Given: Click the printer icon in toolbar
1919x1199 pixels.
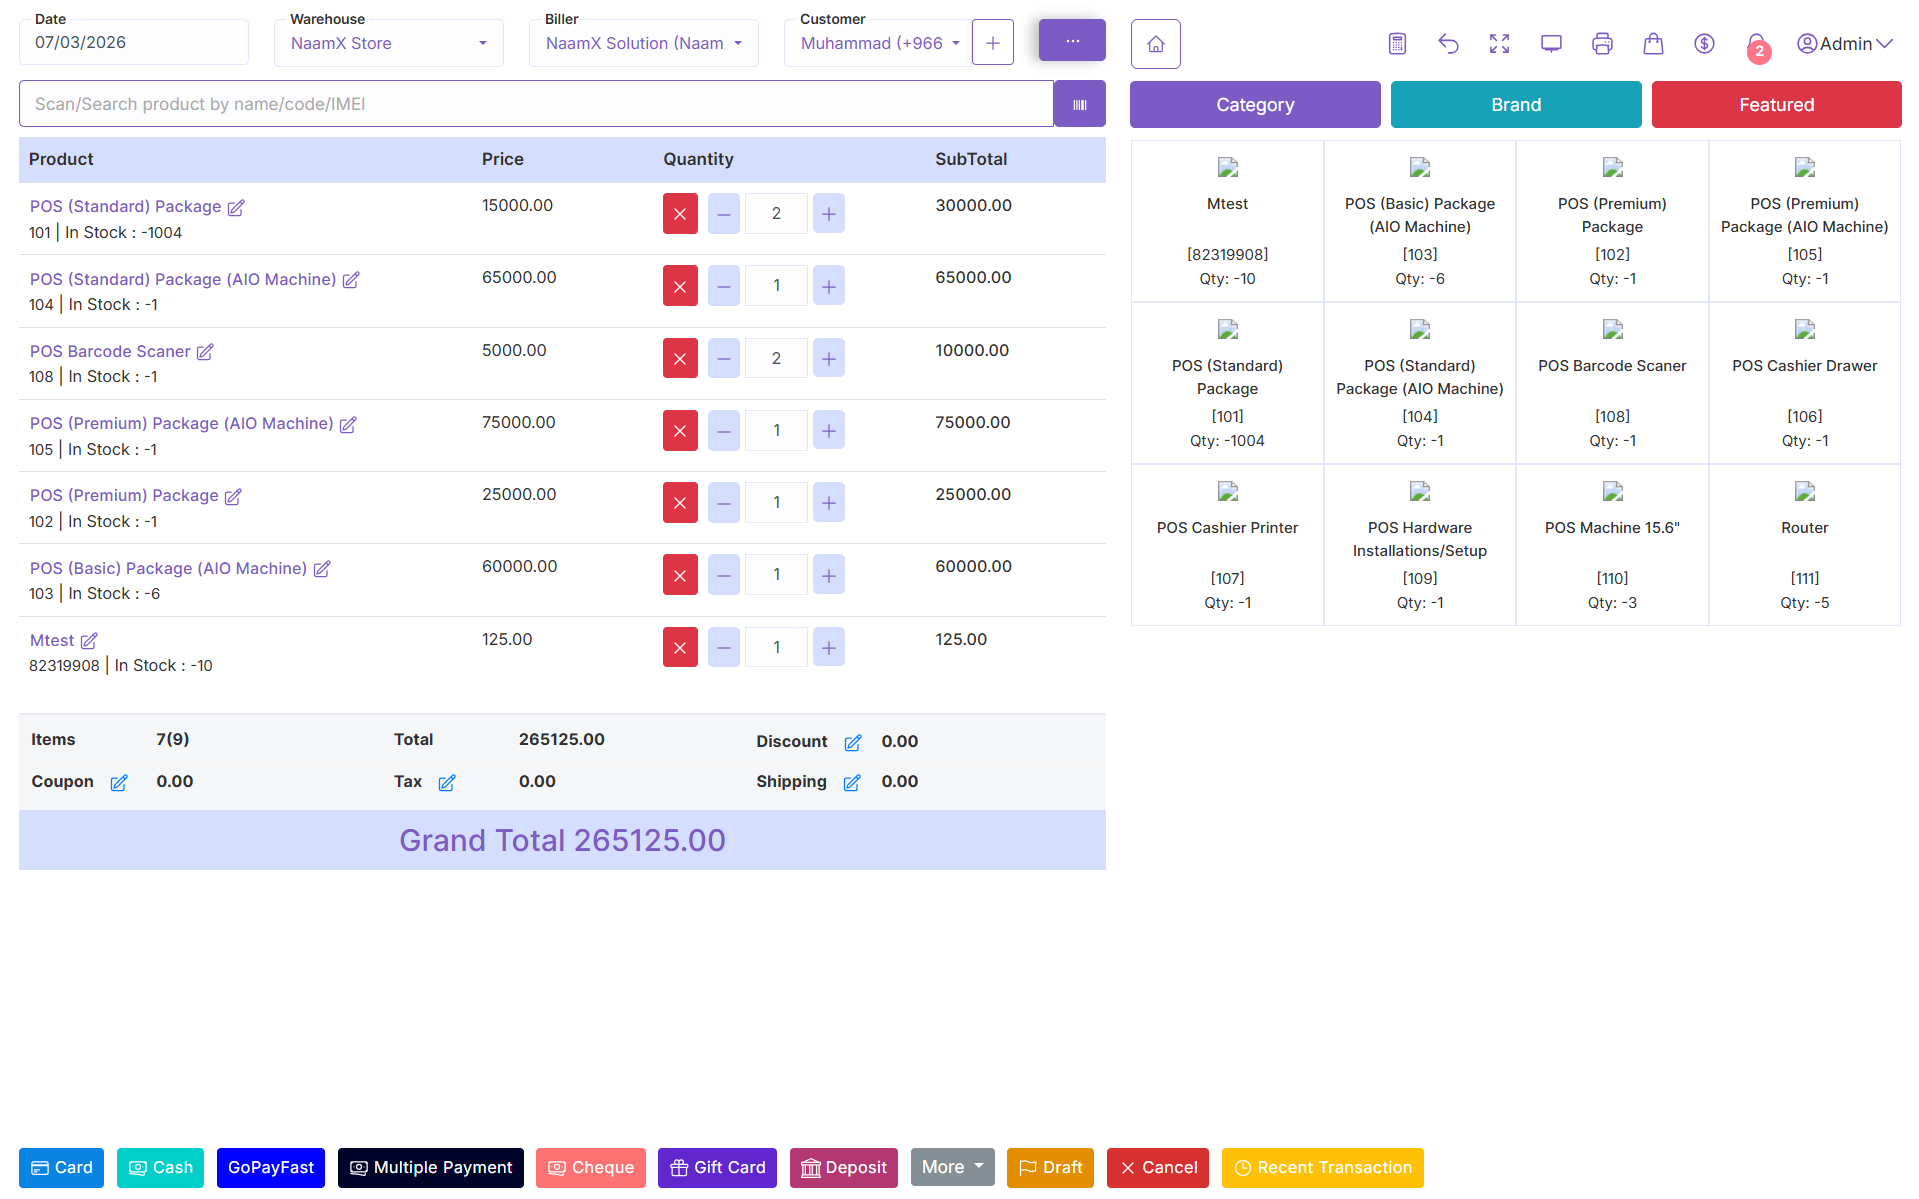Looking at the screenshot, I should 1602,44.
